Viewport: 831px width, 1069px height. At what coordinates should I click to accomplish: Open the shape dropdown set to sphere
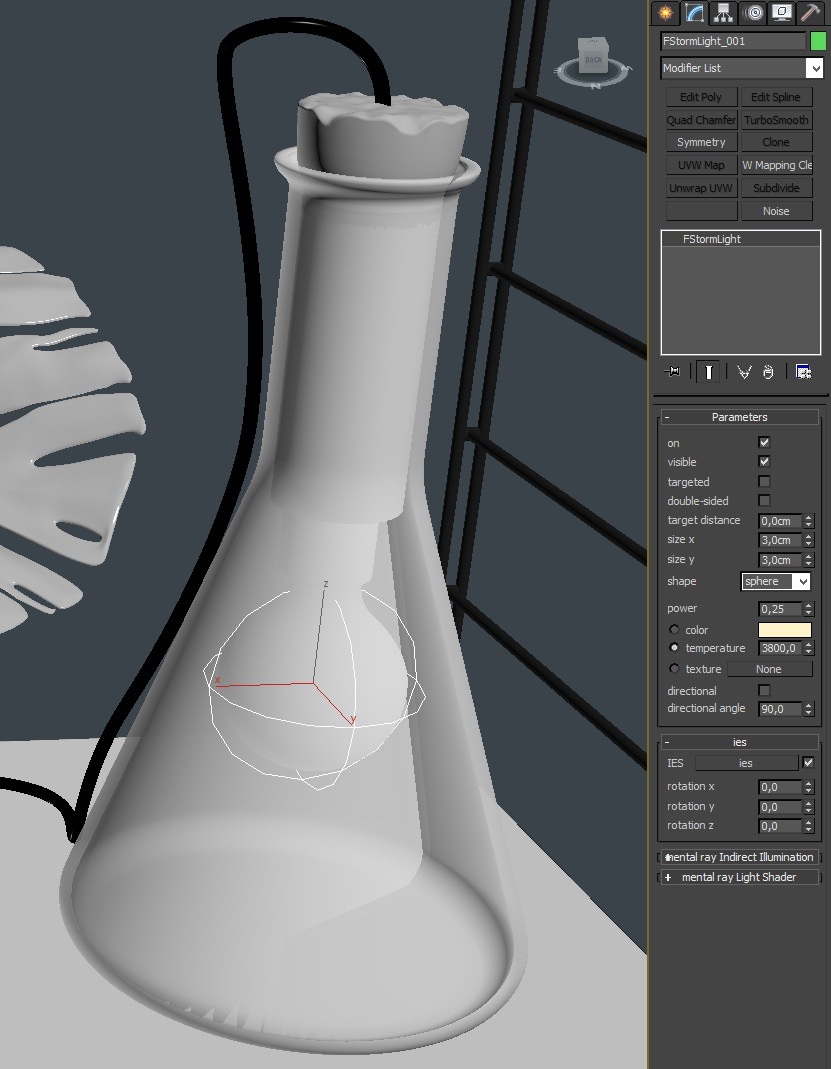coord(775,581)
